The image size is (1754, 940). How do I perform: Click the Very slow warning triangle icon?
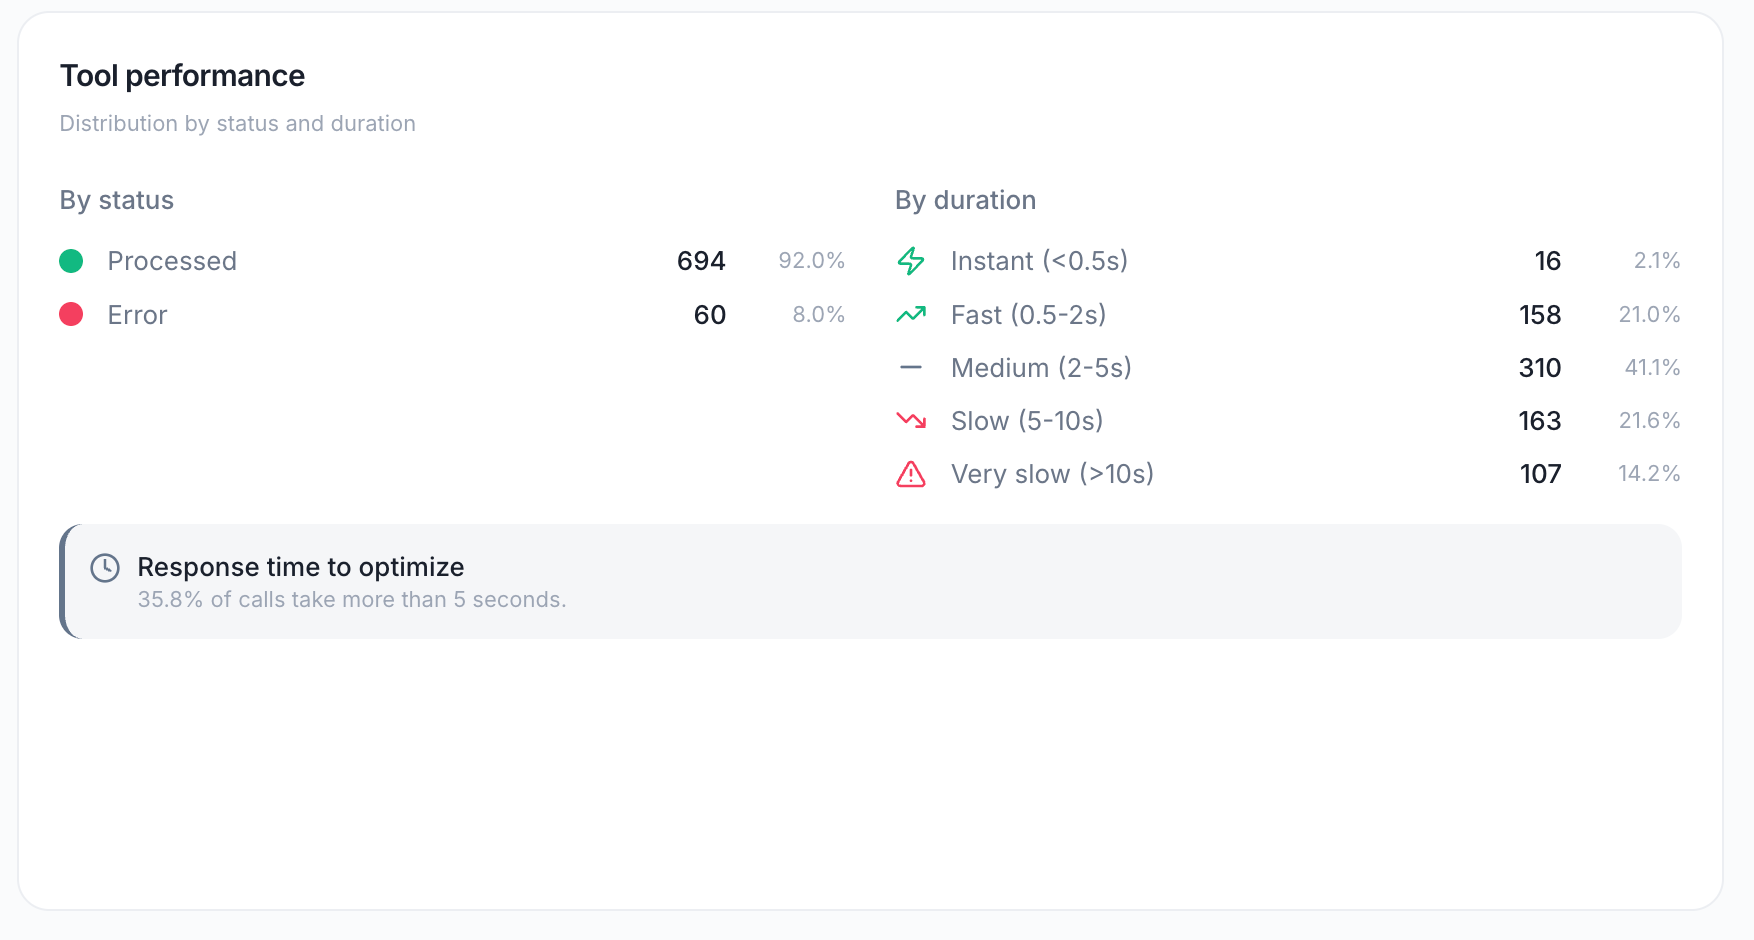911,474
